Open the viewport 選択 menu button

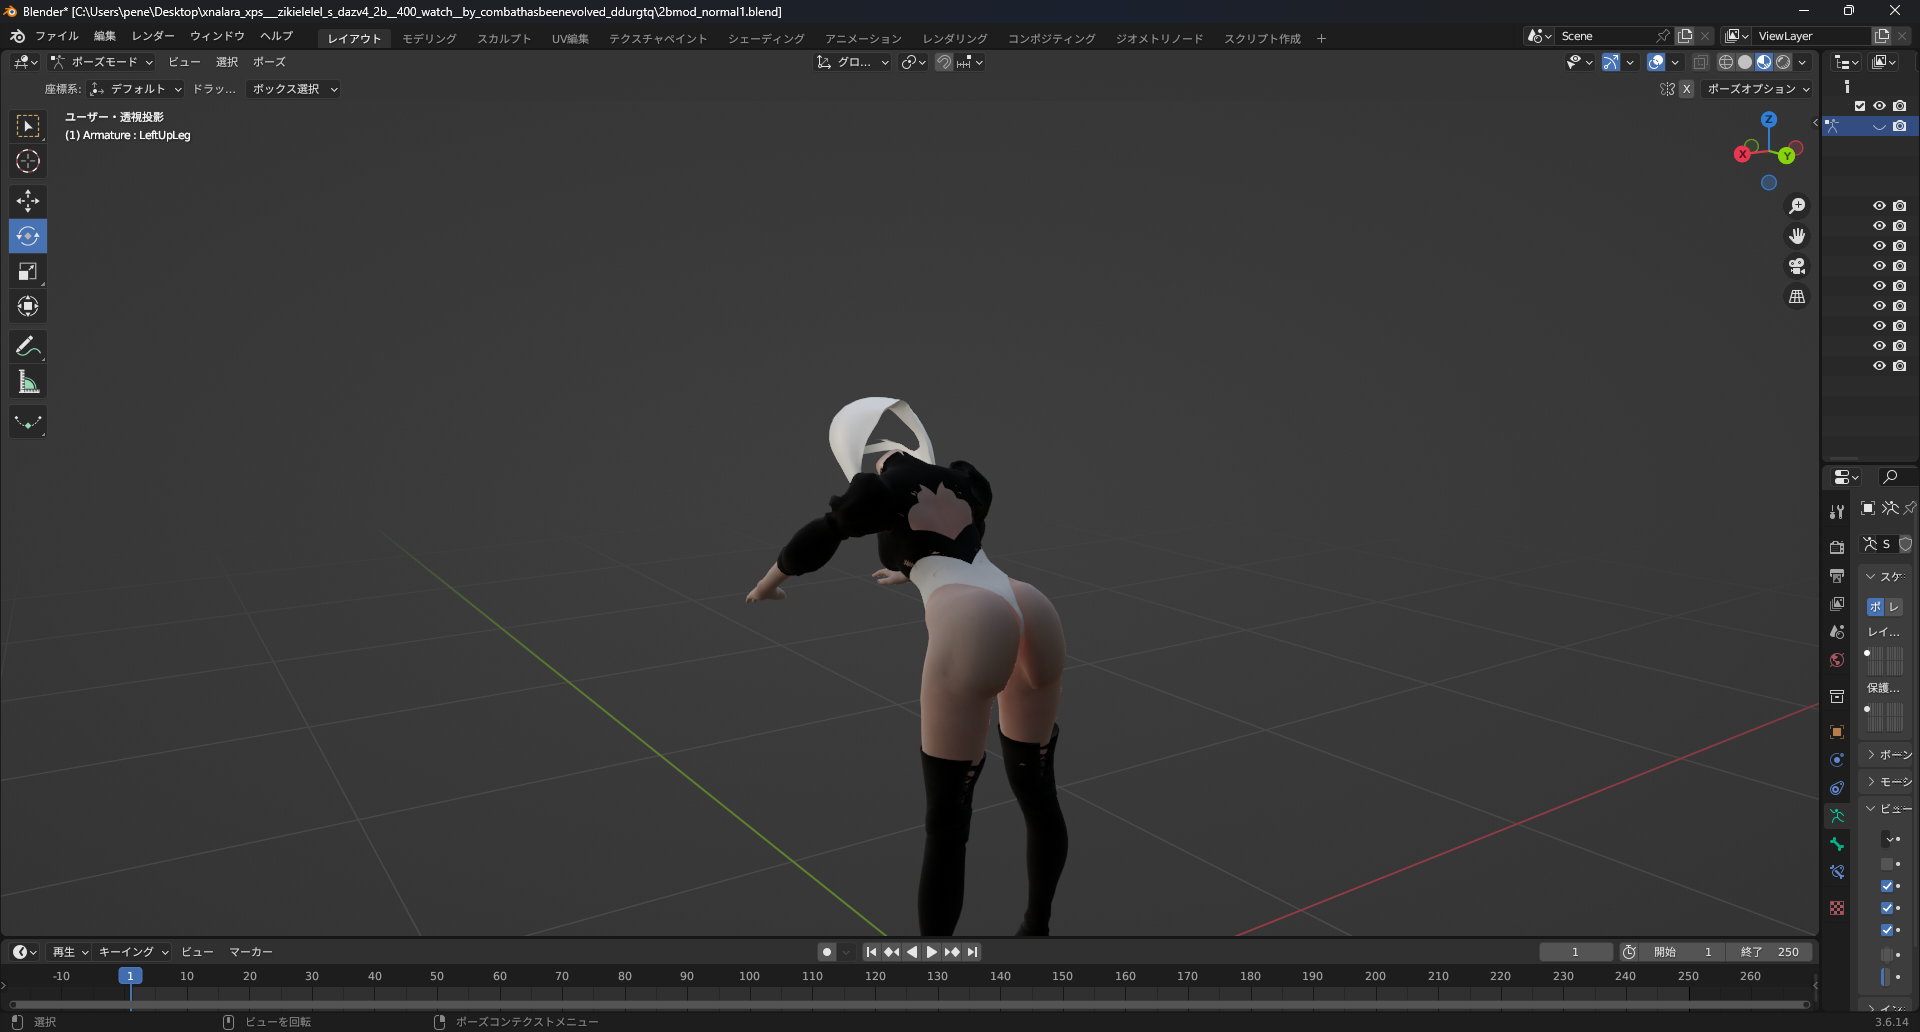coord(227,62)
